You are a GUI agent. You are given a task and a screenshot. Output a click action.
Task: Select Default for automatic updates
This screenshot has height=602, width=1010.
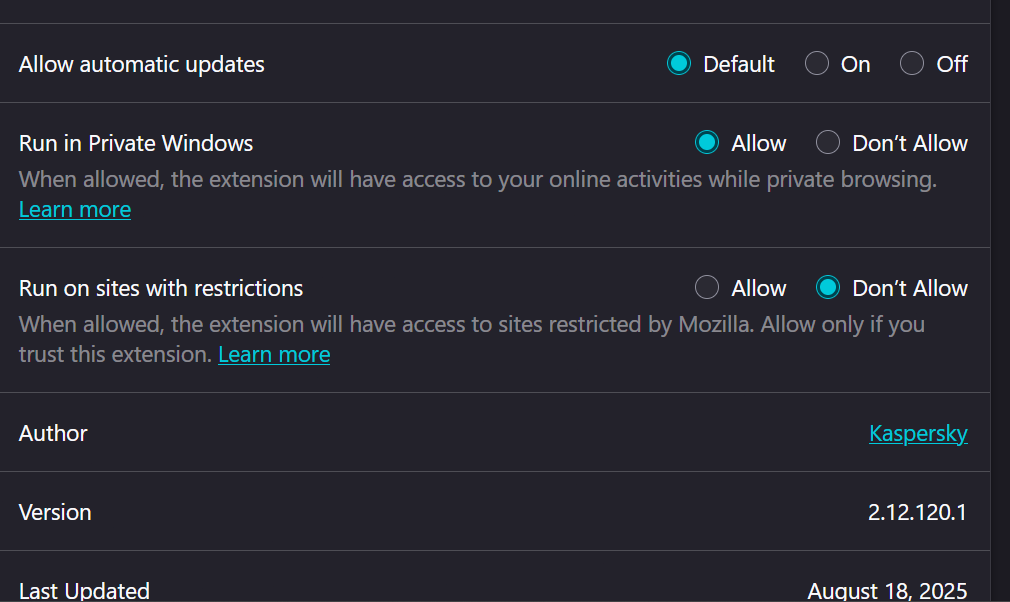(678, 64)
